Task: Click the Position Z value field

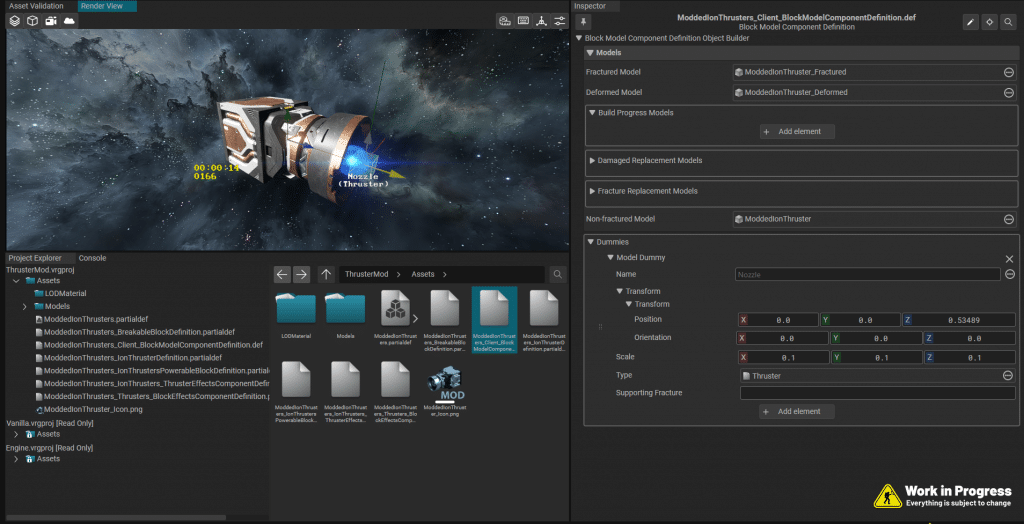Action: point(966,320)
